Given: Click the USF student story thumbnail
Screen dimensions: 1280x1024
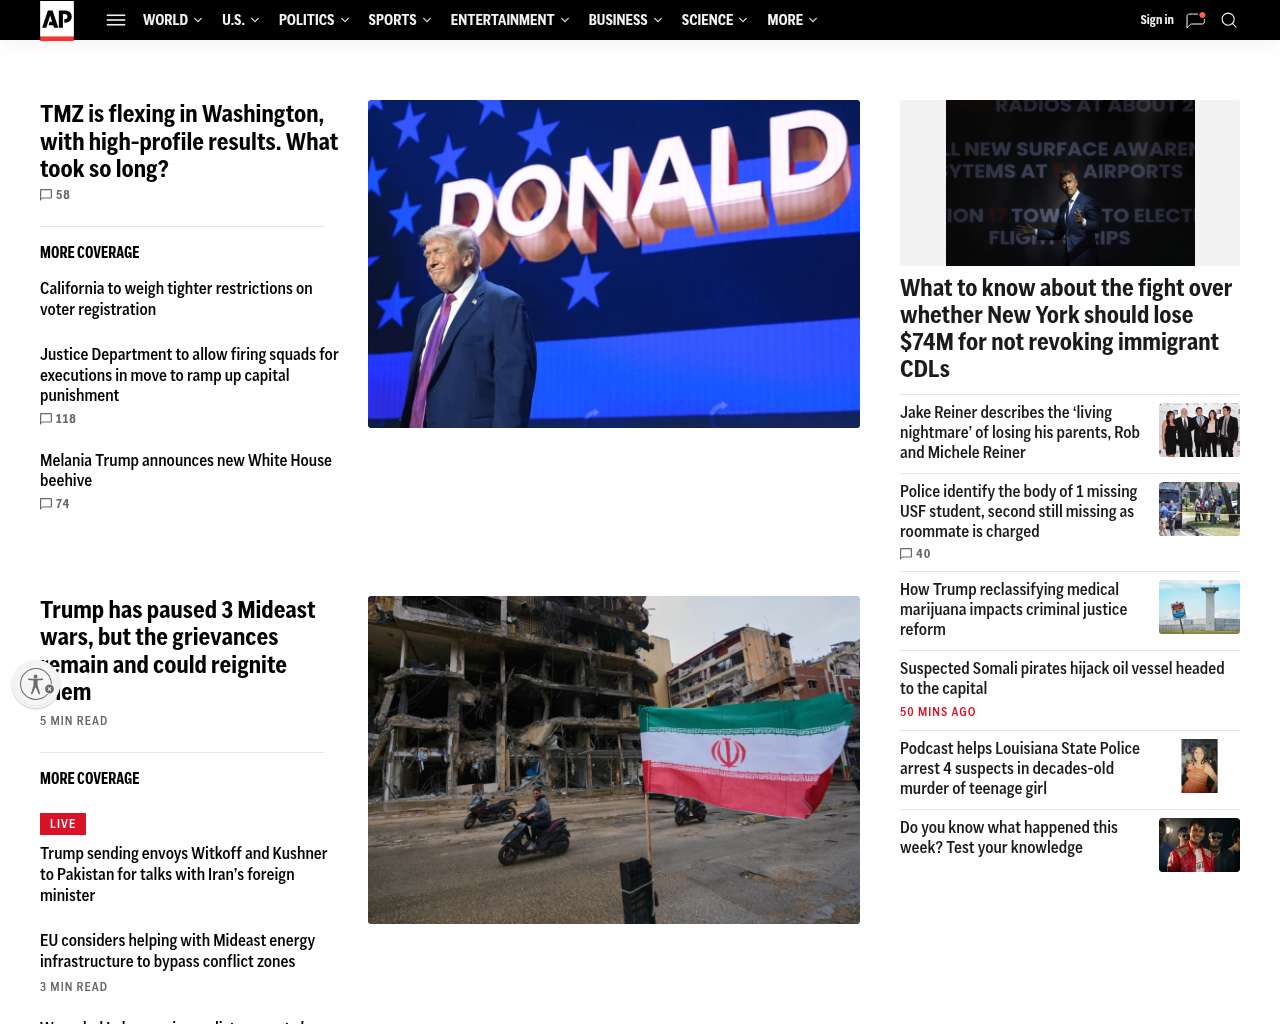Looking at the screenshot, I should 1199,509.
